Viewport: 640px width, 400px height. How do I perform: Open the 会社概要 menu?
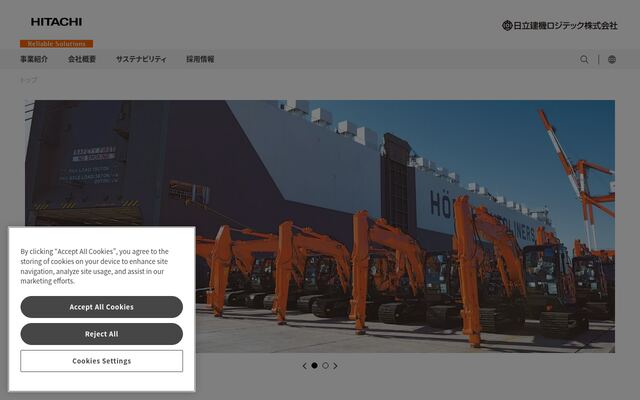pos(82,59)
